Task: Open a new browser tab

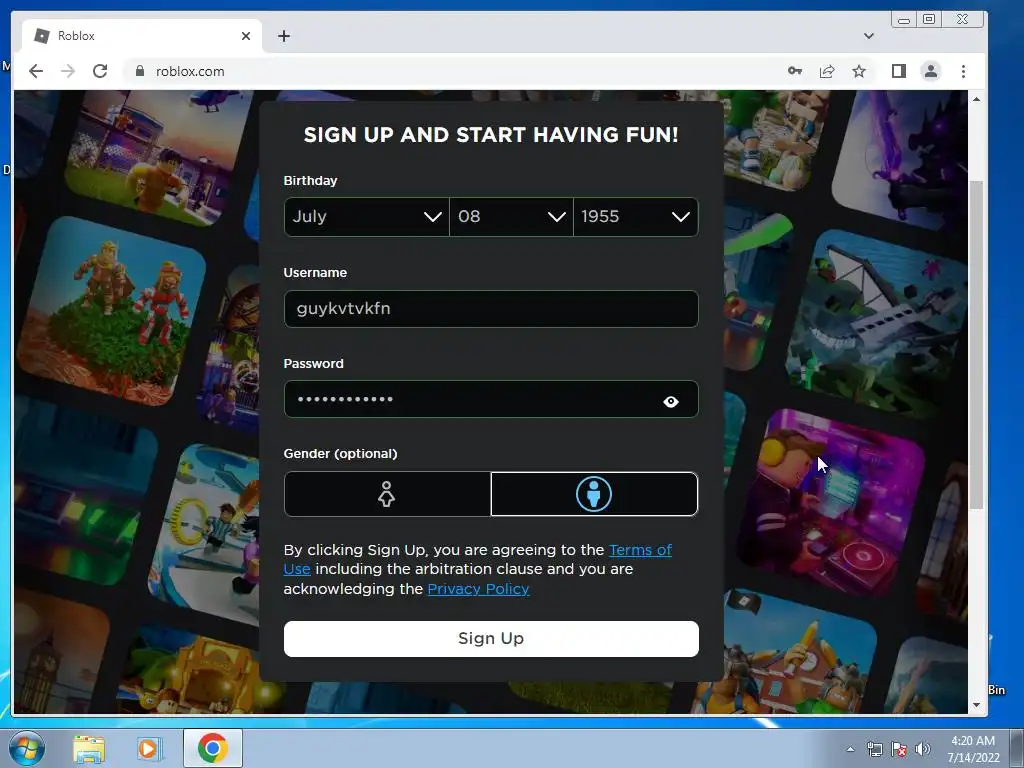Action: (x=283, y=36)
